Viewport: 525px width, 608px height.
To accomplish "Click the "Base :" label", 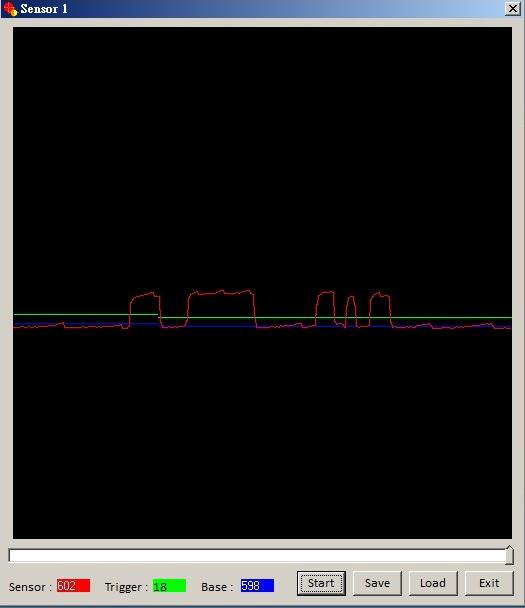I will [x=217, y=587].
